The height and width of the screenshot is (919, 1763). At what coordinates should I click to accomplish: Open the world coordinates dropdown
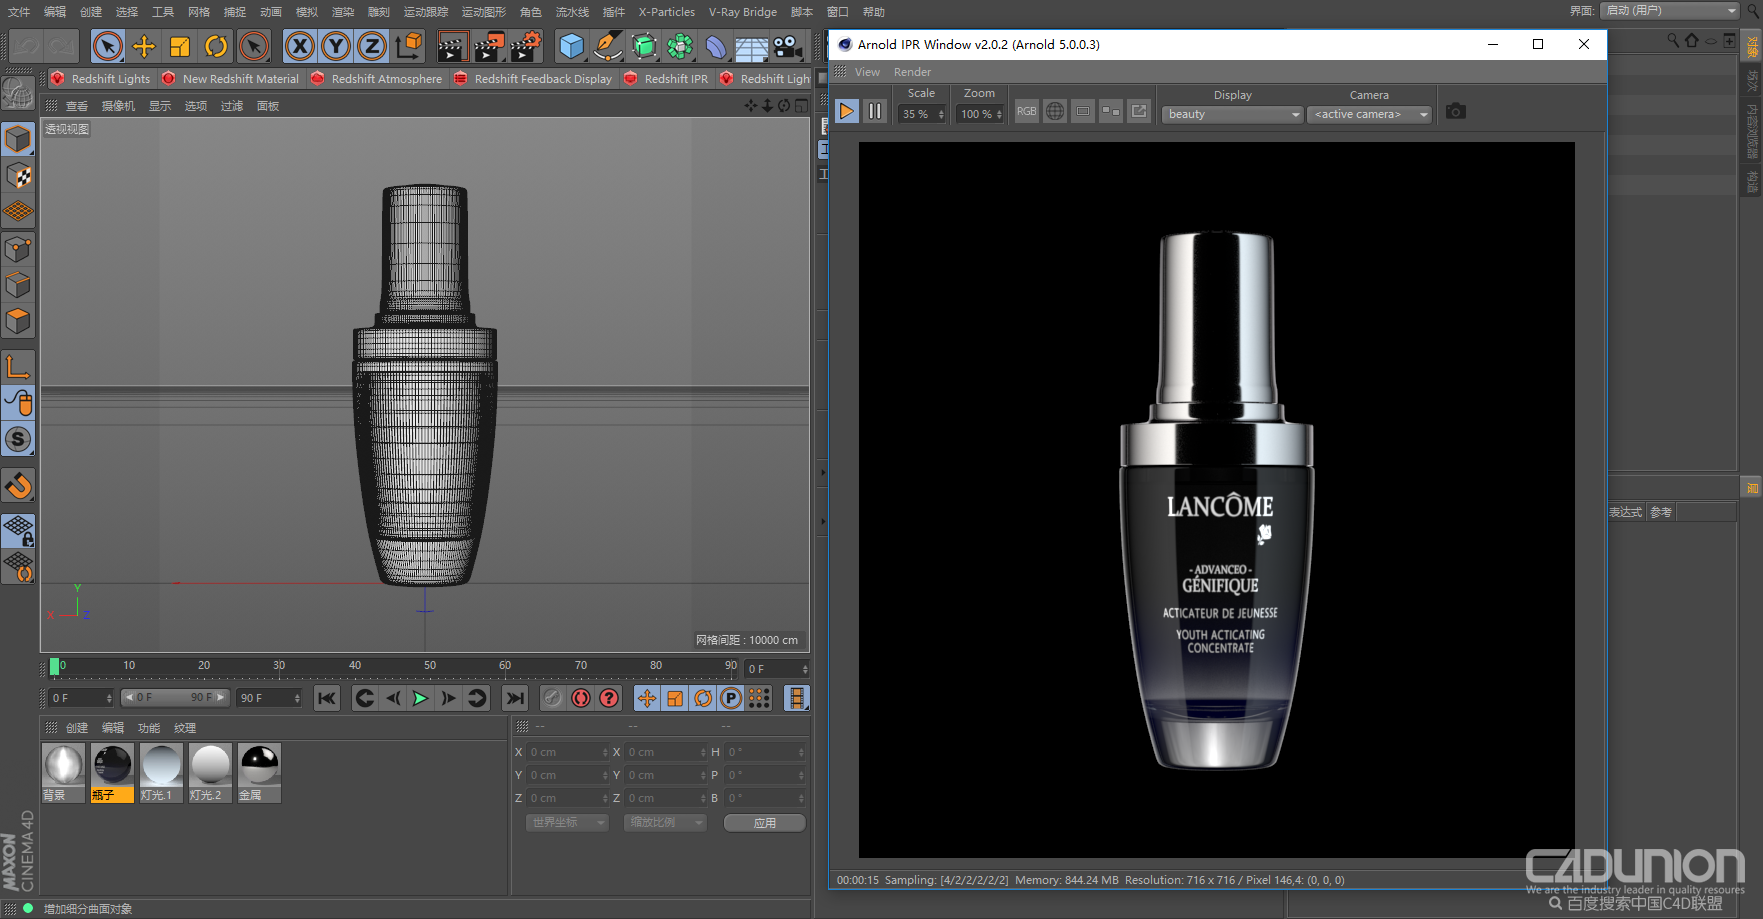coord(567,822)
